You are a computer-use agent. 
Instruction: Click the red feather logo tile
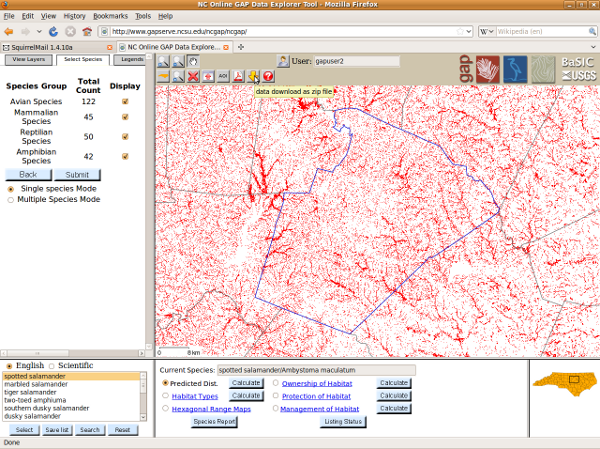488,69
